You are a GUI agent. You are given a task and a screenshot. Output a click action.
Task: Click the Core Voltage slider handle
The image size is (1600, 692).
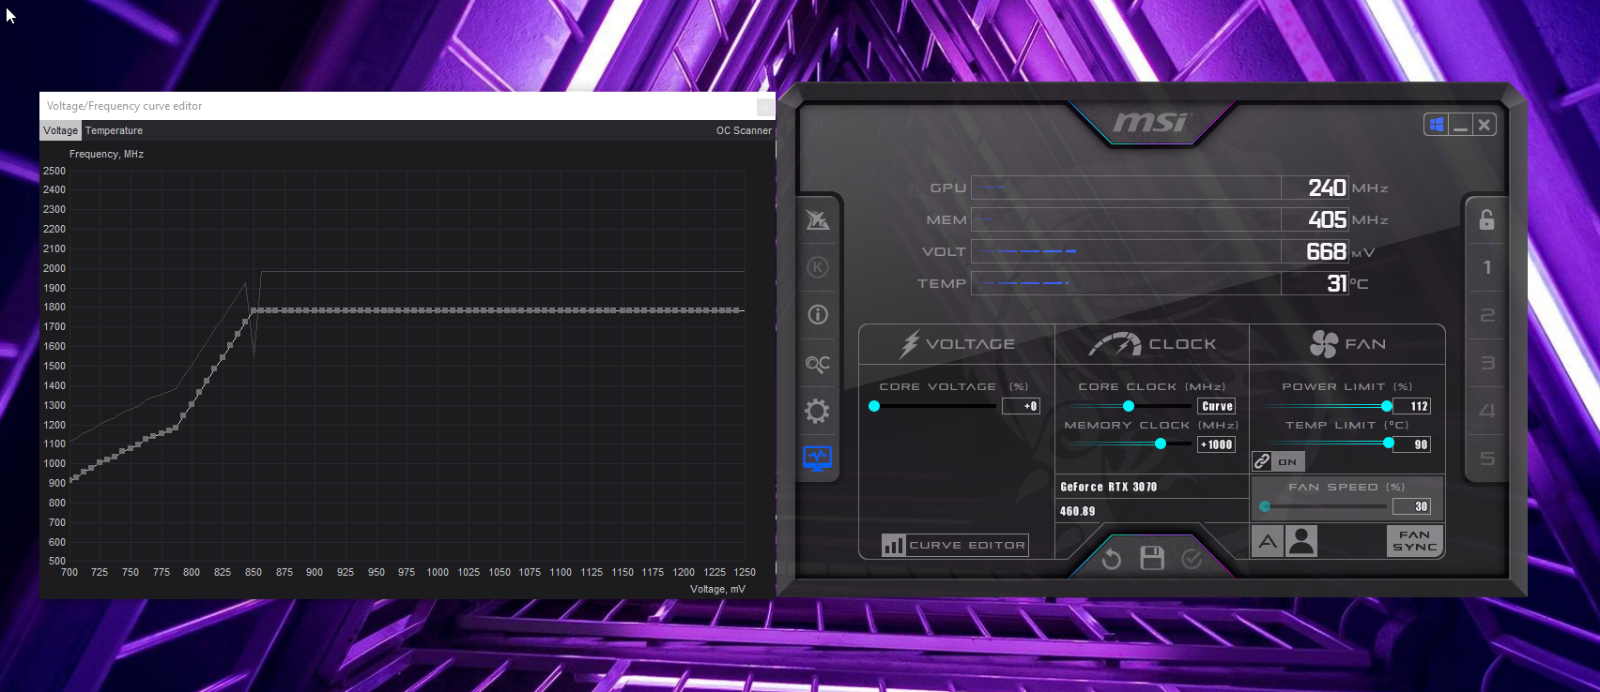874,406
